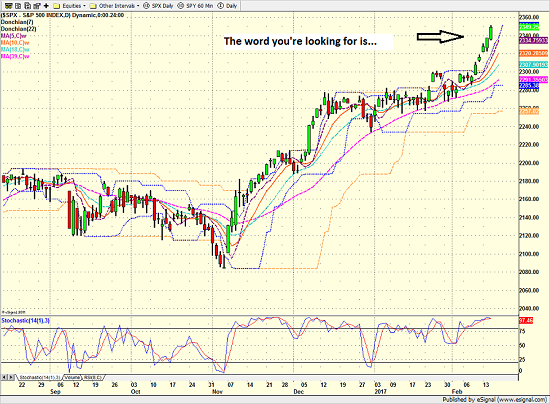
Task: Click the Stochastic(14(1),3) panel label
Action: tap(25, 321)
